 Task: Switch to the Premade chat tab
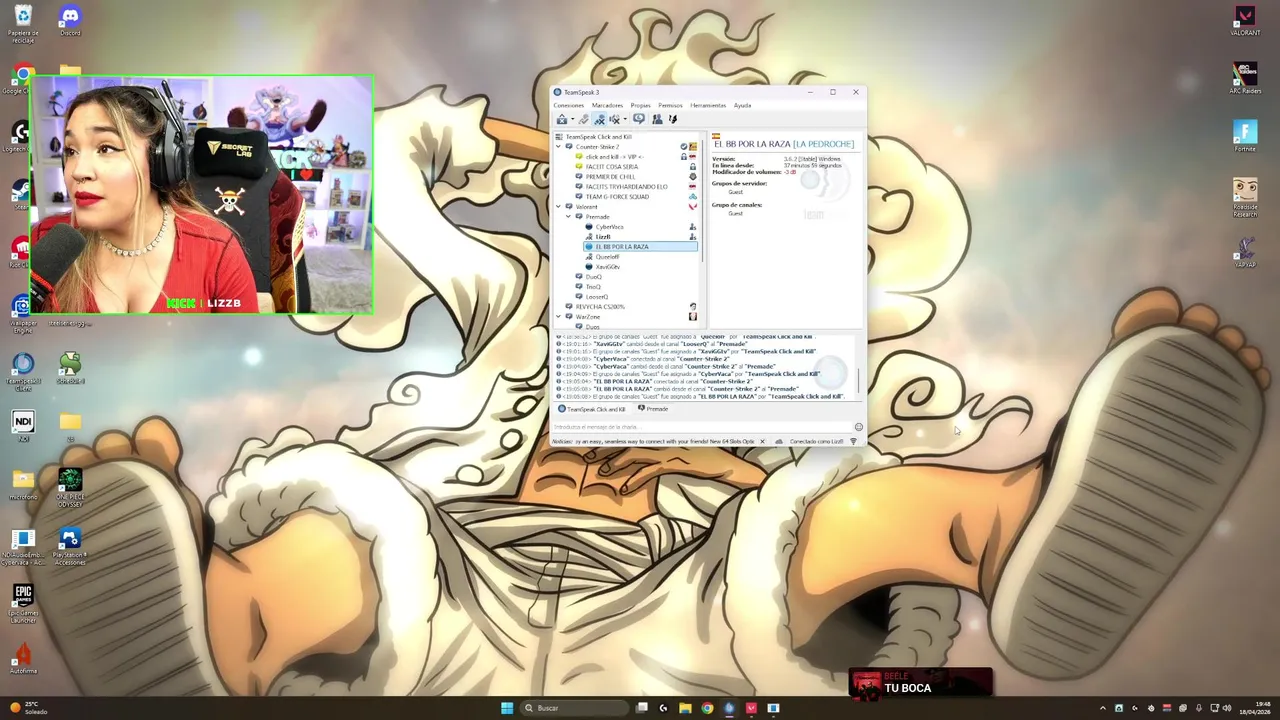(653, 409)
